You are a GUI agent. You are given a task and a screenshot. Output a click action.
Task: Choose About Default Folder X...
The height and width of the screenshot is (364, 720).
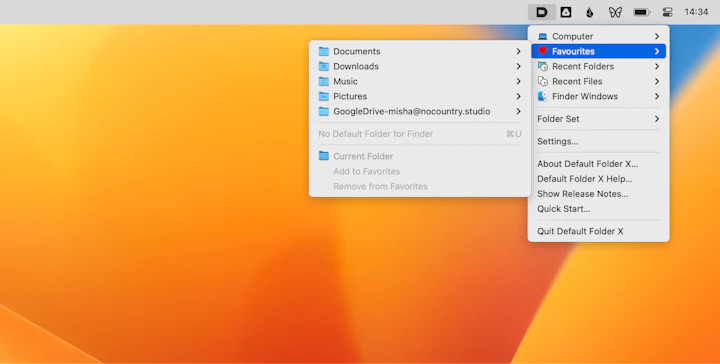(x=598, y=164)
